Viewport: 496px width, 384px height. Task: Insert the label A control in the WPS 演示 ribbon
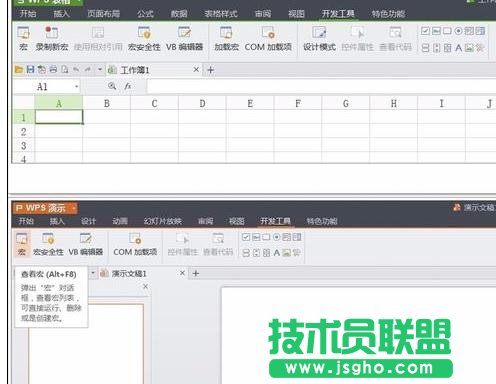(x=277, y=253)
